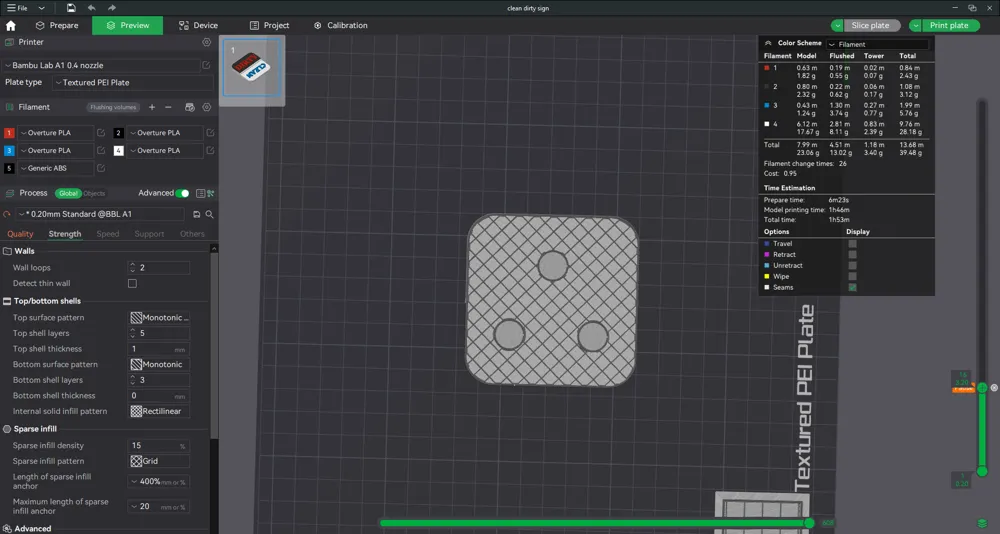Add a filament with the plus icon
Image resolution: width=1000 pixels, height=534 pixels.
pos(152,107)
